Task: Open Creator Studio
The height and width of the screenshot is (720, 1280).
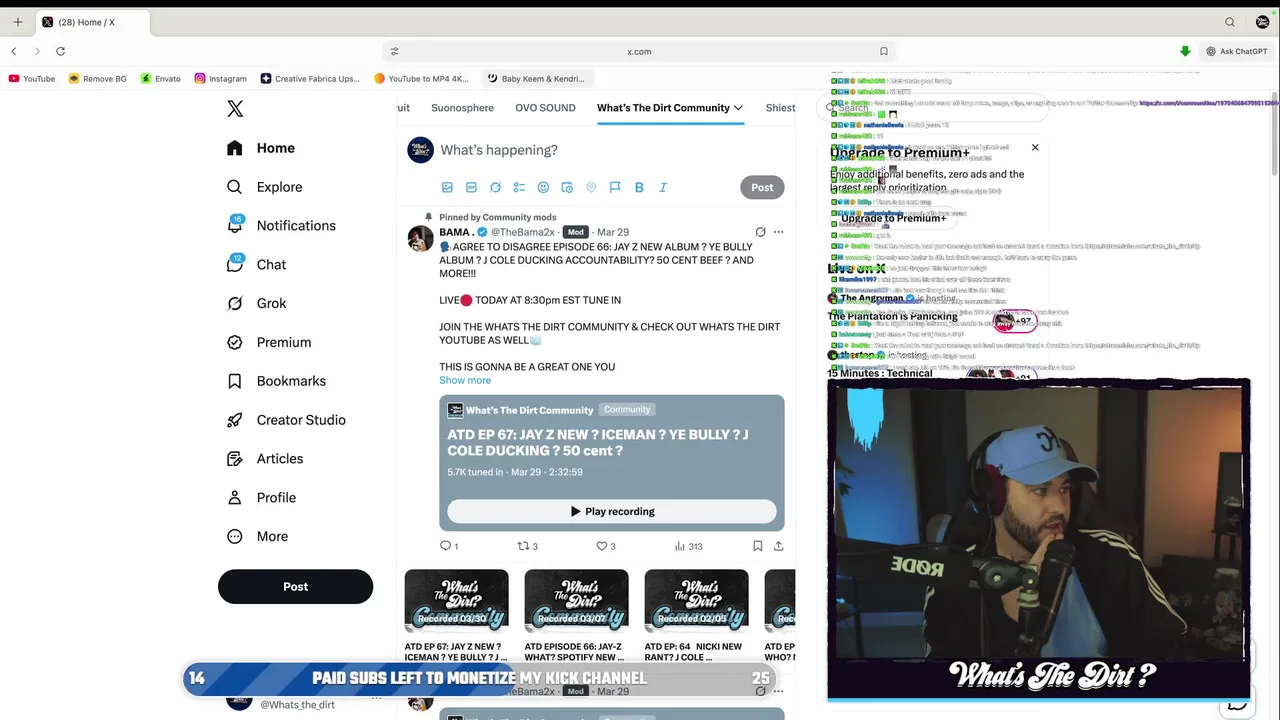Action: [x=285, y=420]
